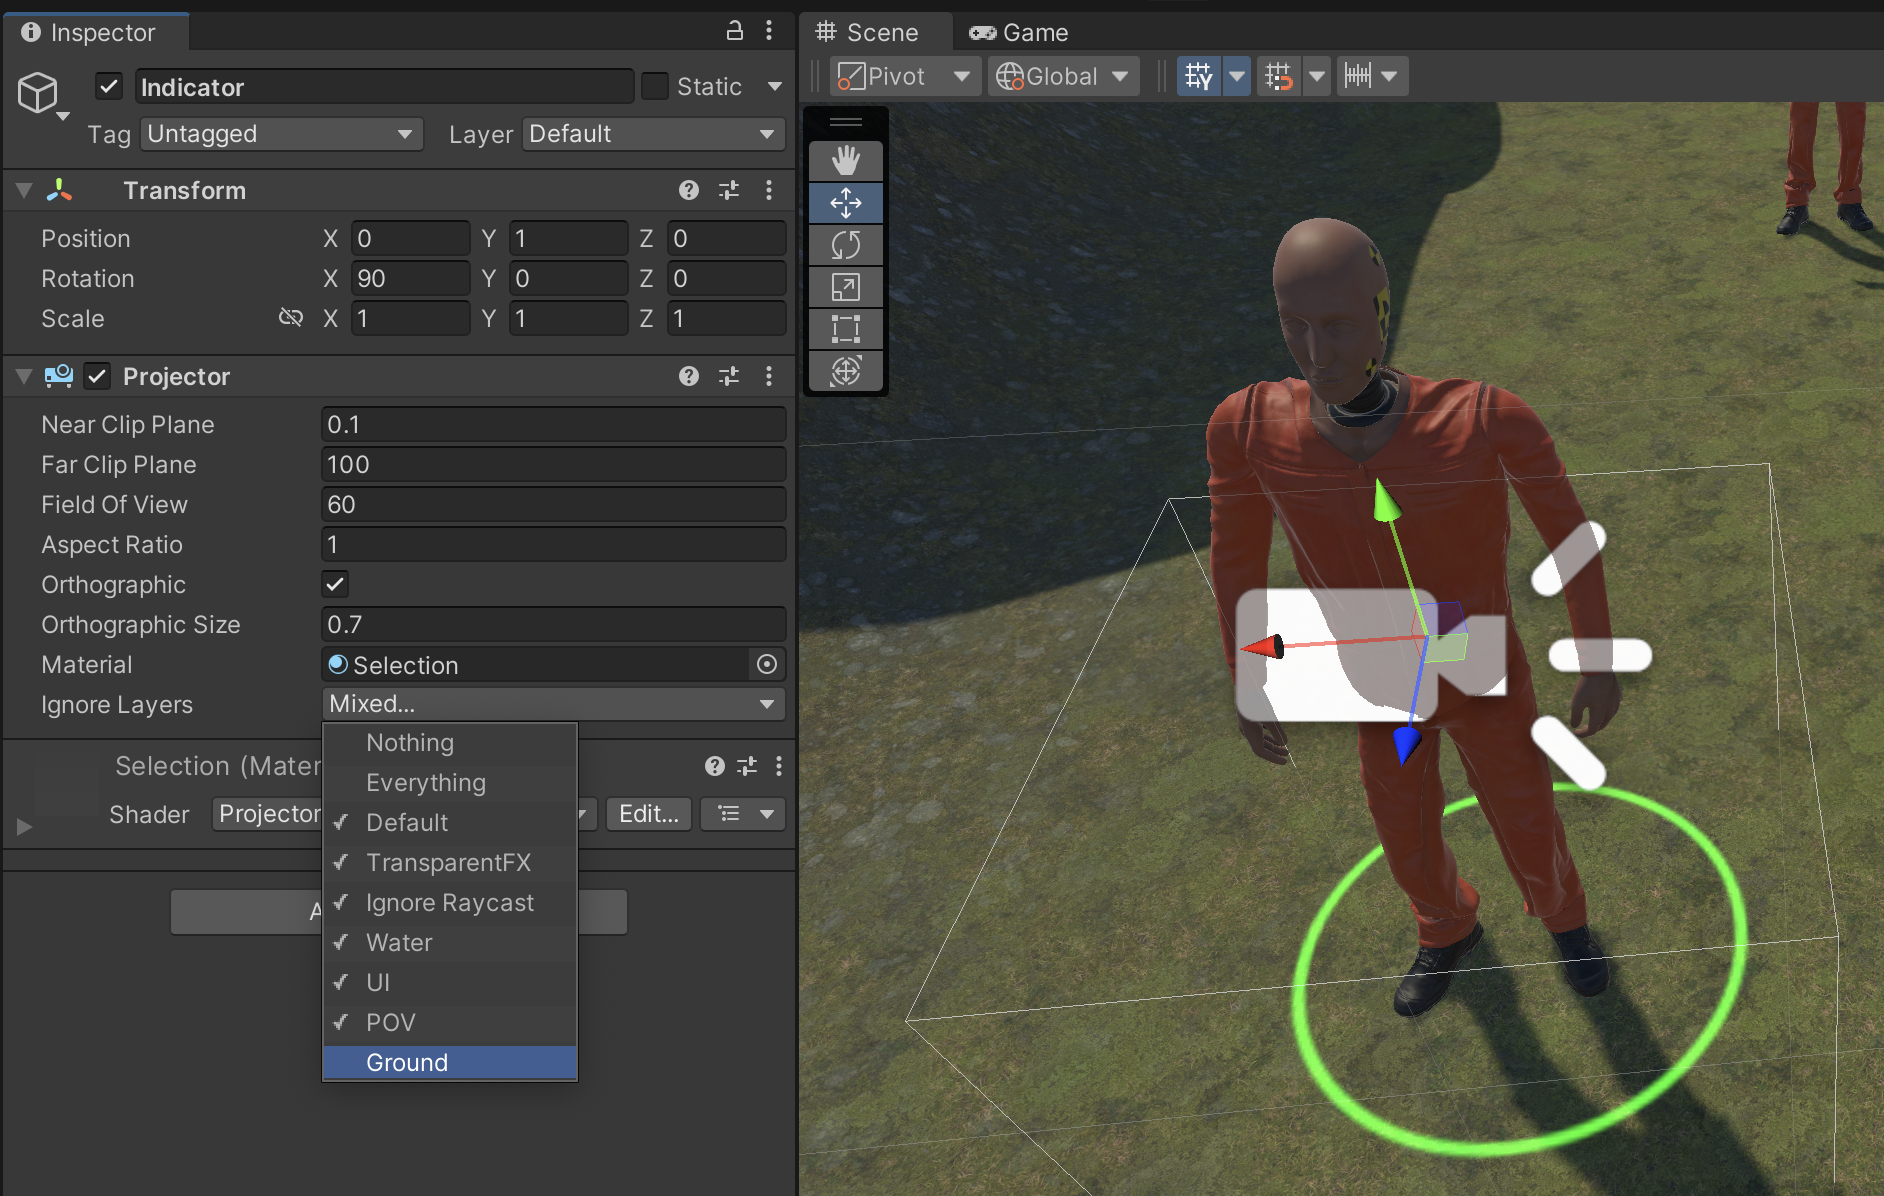Screen dimensions: 1884x1196
Task: Open Transform component preset settings icon
Action: point(729,190)
